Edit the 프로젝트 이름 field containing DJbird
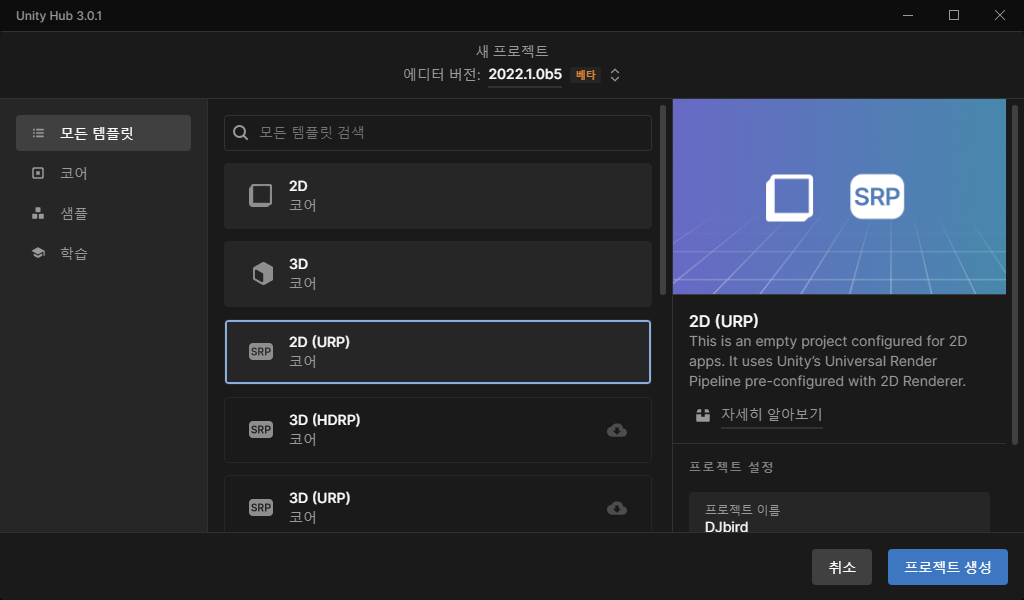 click(839, 513)
